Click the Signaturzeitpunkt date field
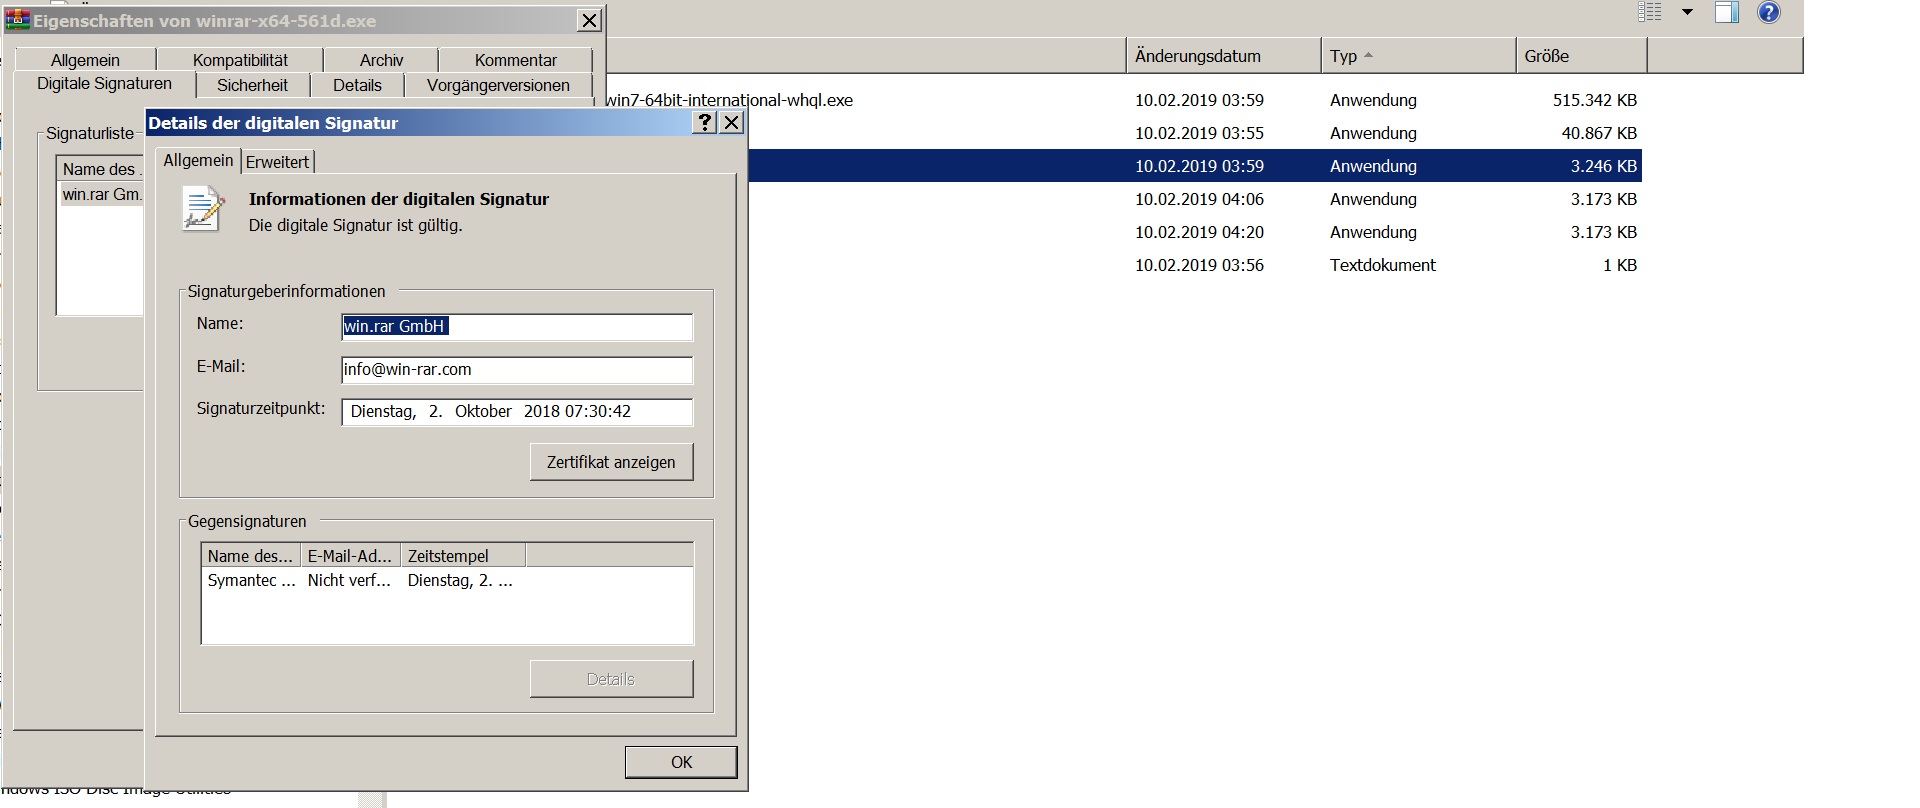This screenshot has width=1920, height=808. (517, 412)
